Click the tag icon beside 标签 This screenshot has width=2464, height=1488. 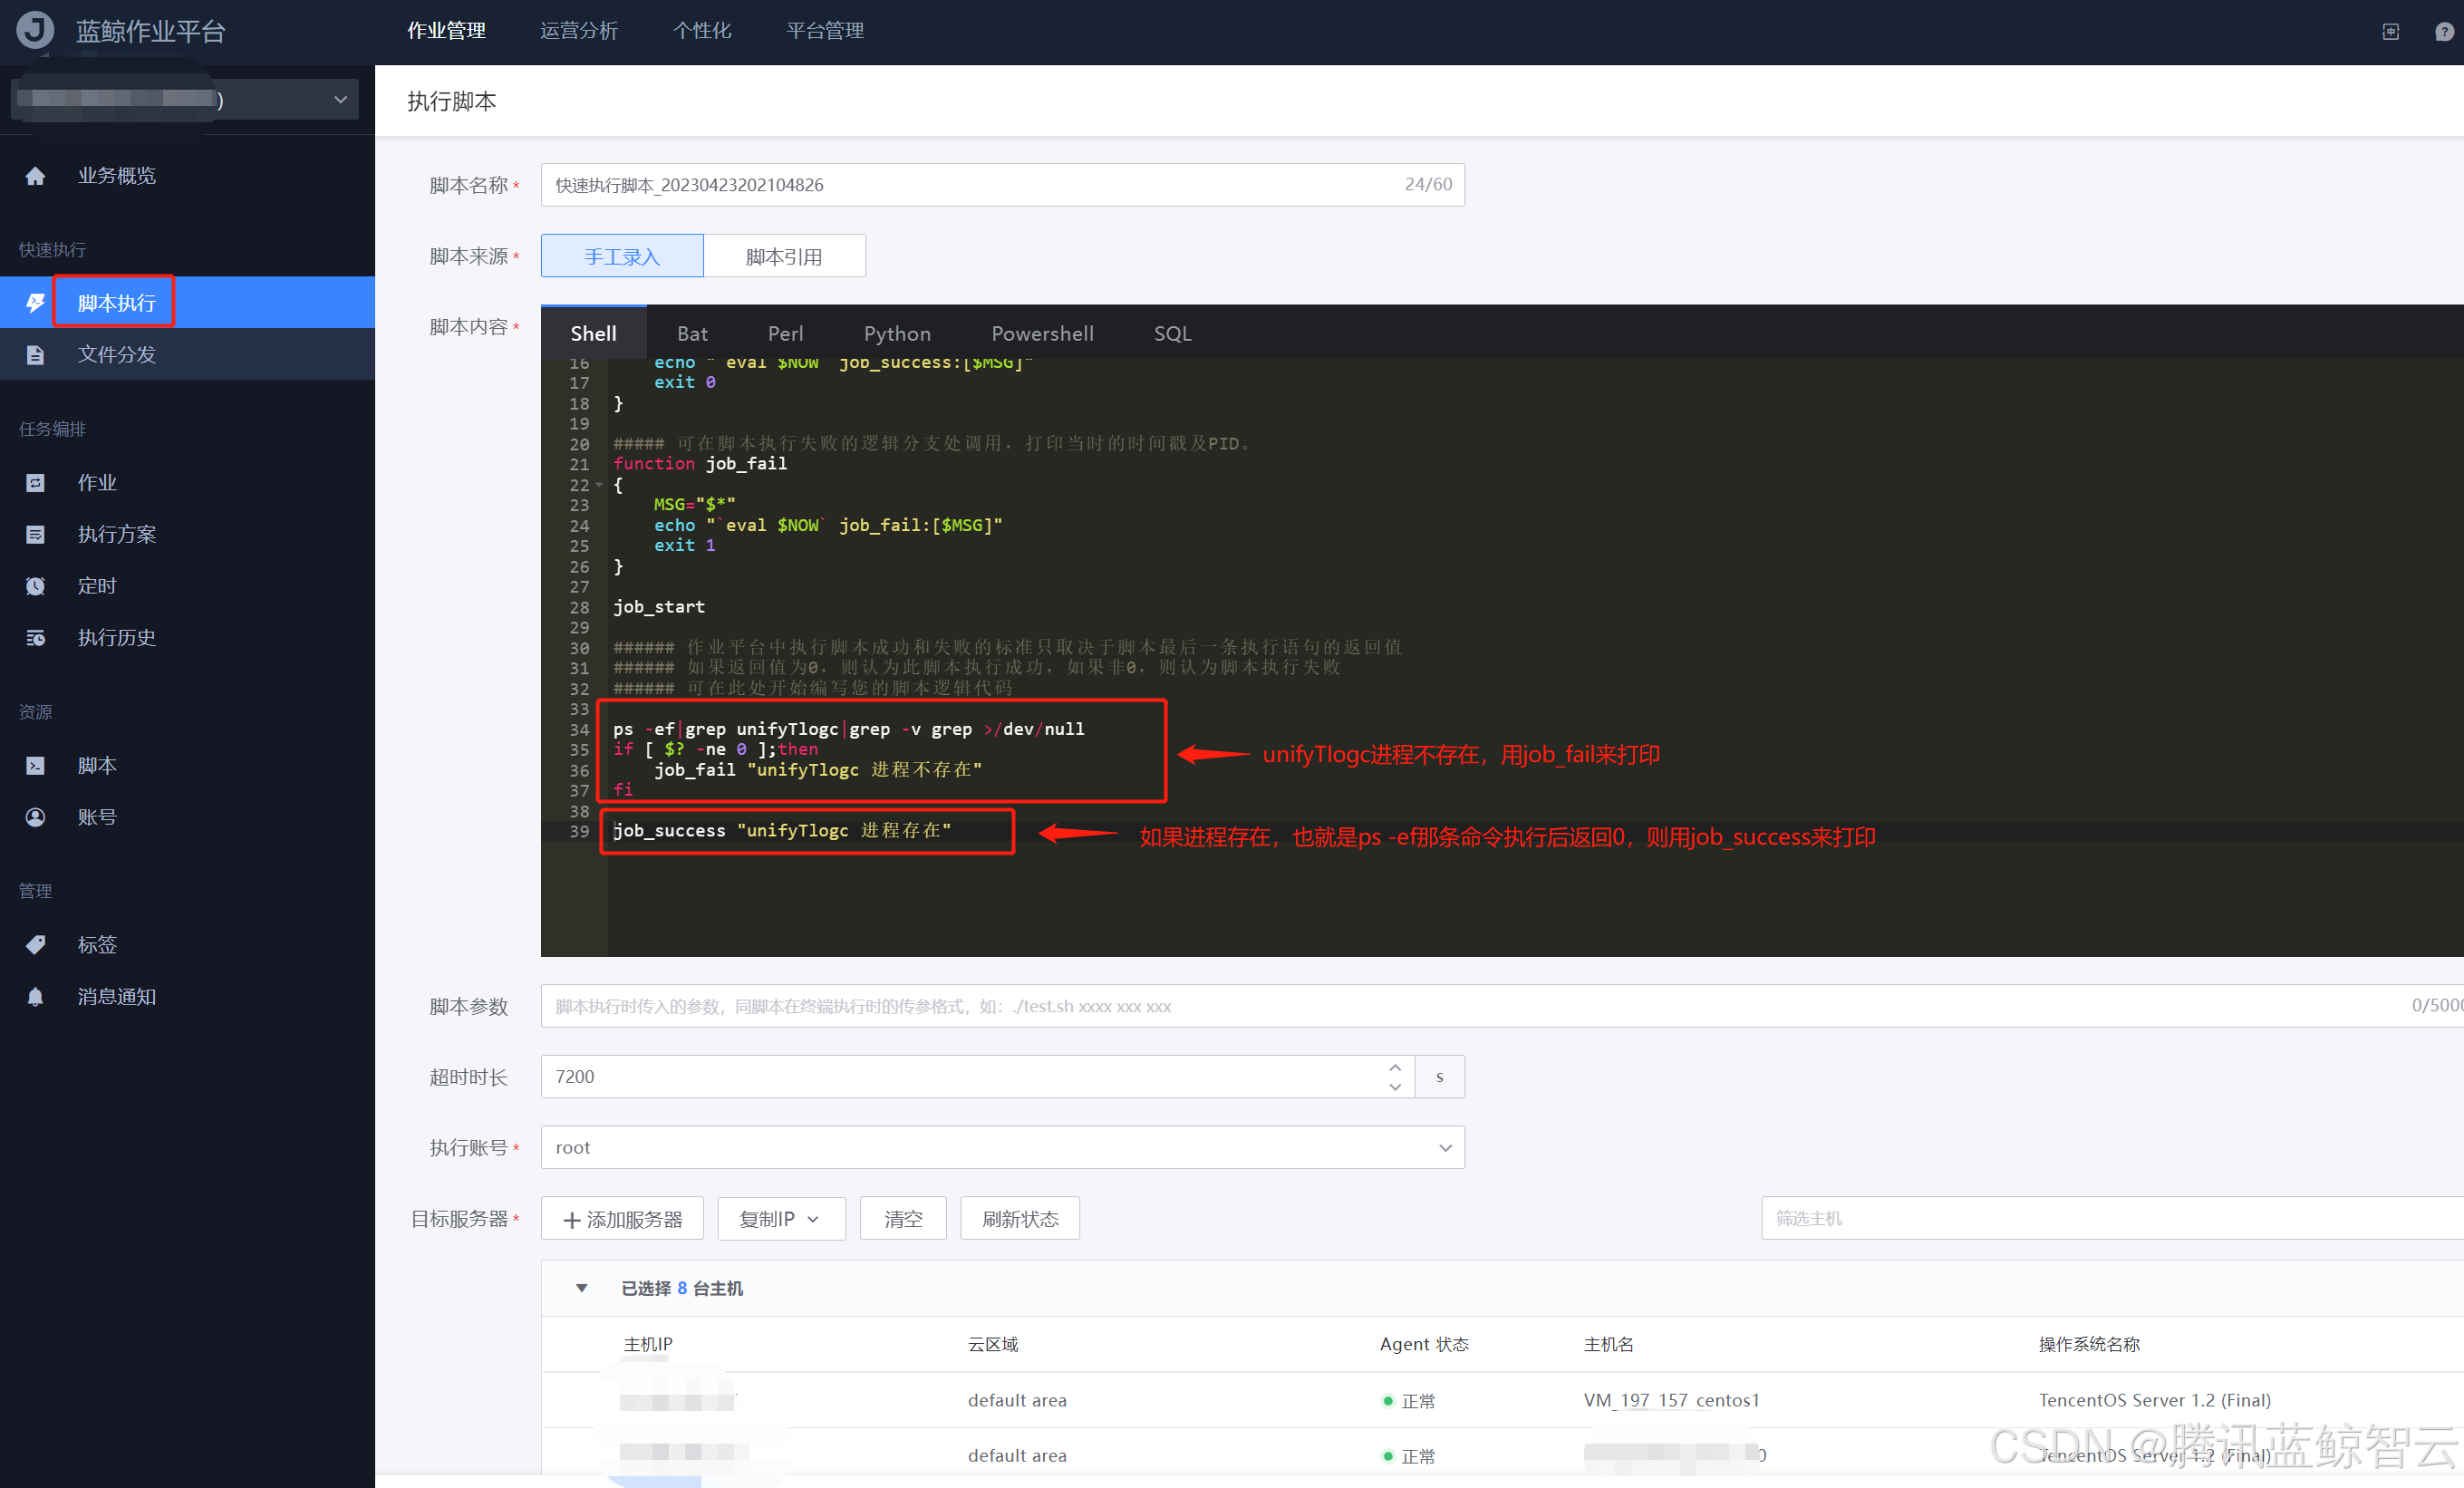click(35, 945)
